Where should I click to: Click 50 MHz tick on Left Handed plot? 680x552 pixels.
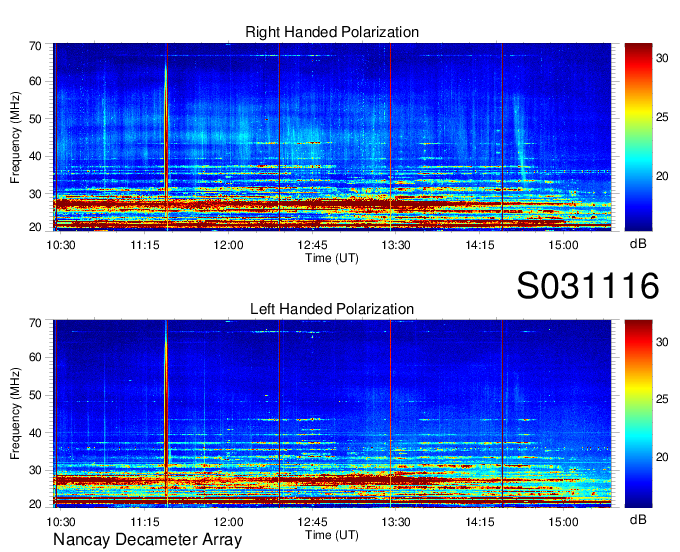[36, 395]
